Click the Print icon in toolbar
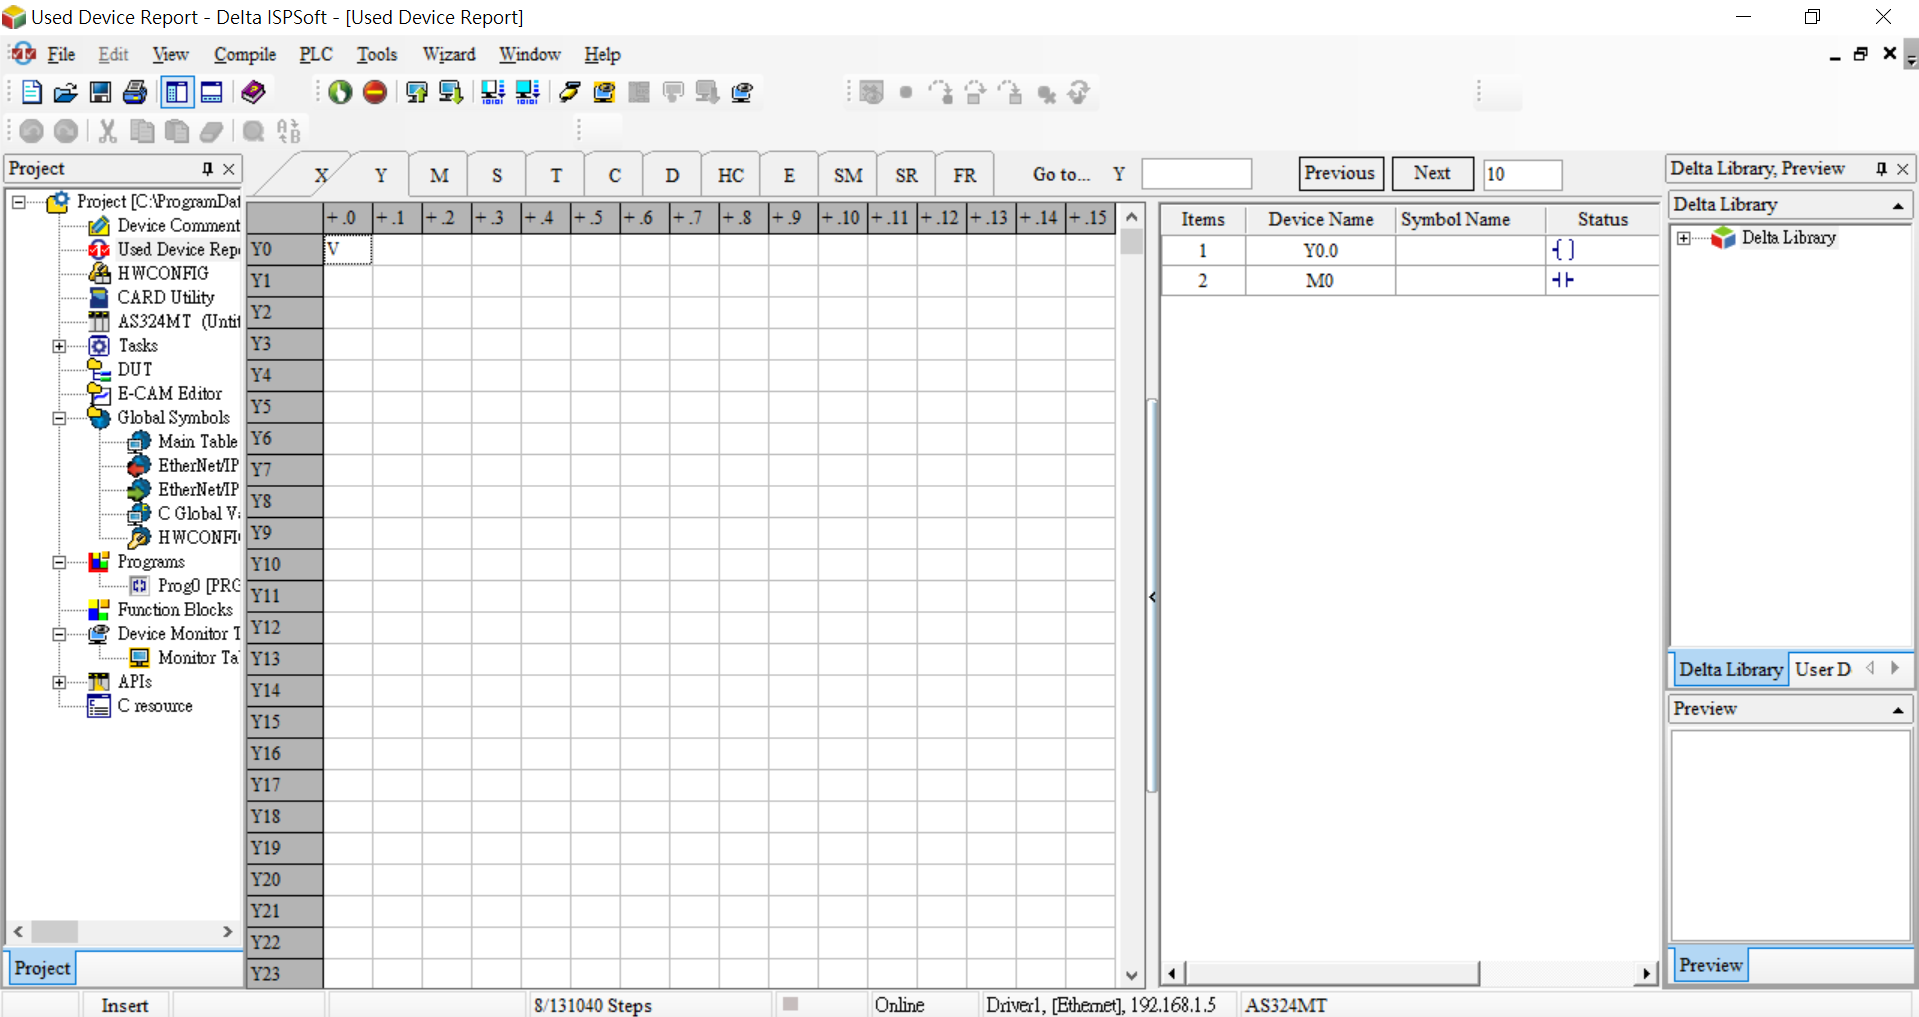The height and width of the screenshot is (1017, 1919). coord(135,93)
